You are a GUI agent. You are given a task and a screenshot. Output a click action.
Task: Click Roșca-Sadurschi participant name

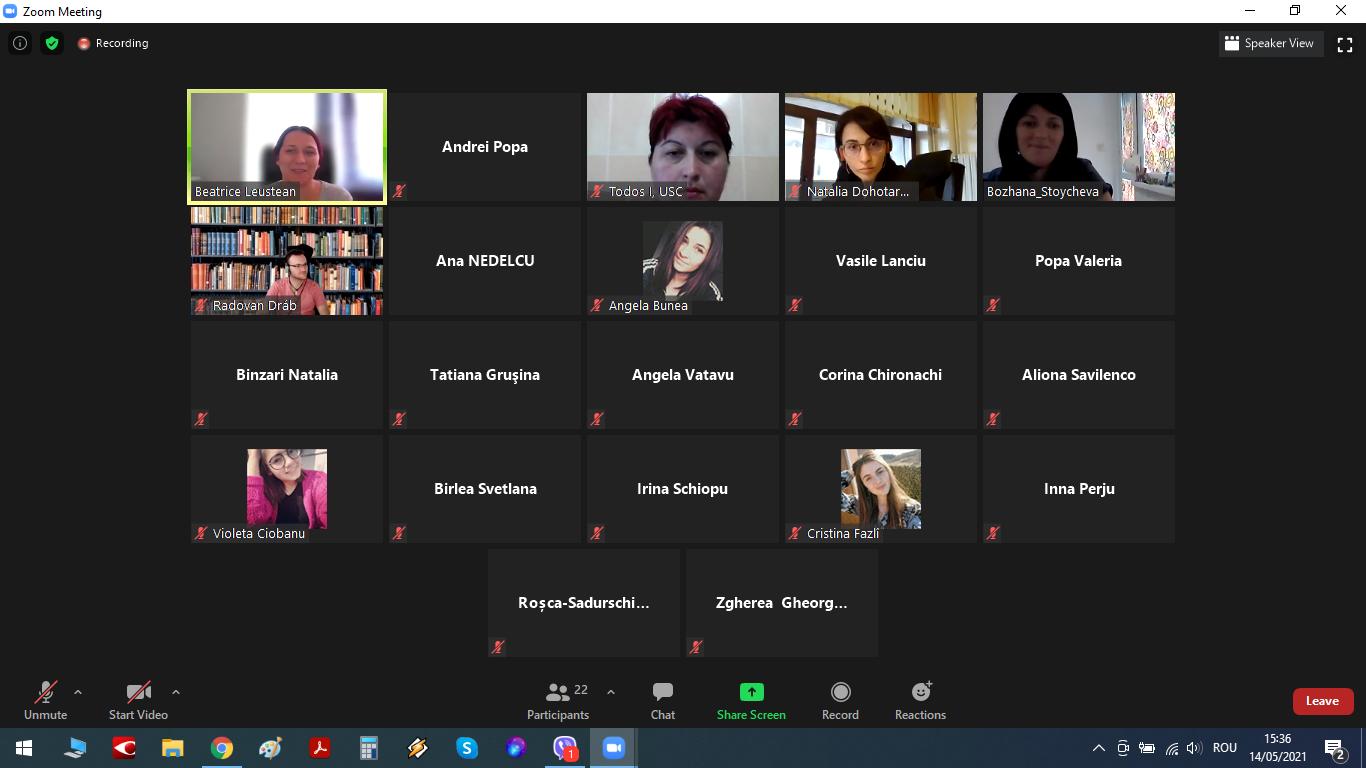(x=584, y=603)
